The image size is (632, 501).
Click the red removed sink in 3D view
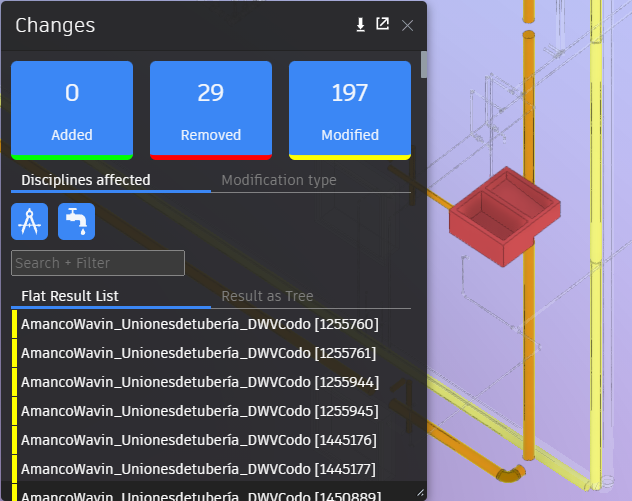(505, 216)
